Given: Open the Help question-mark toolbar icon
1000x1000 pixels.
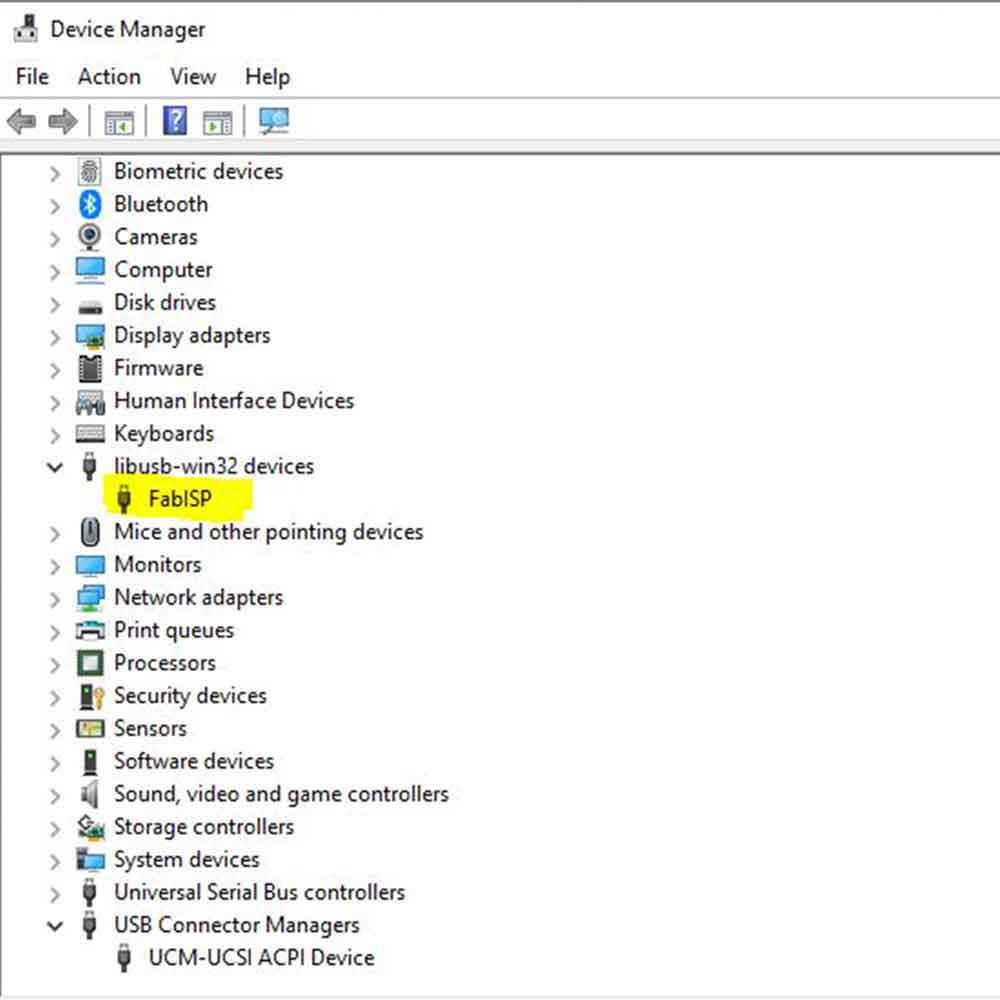Looking at the screenshot, I should [175, 120].
